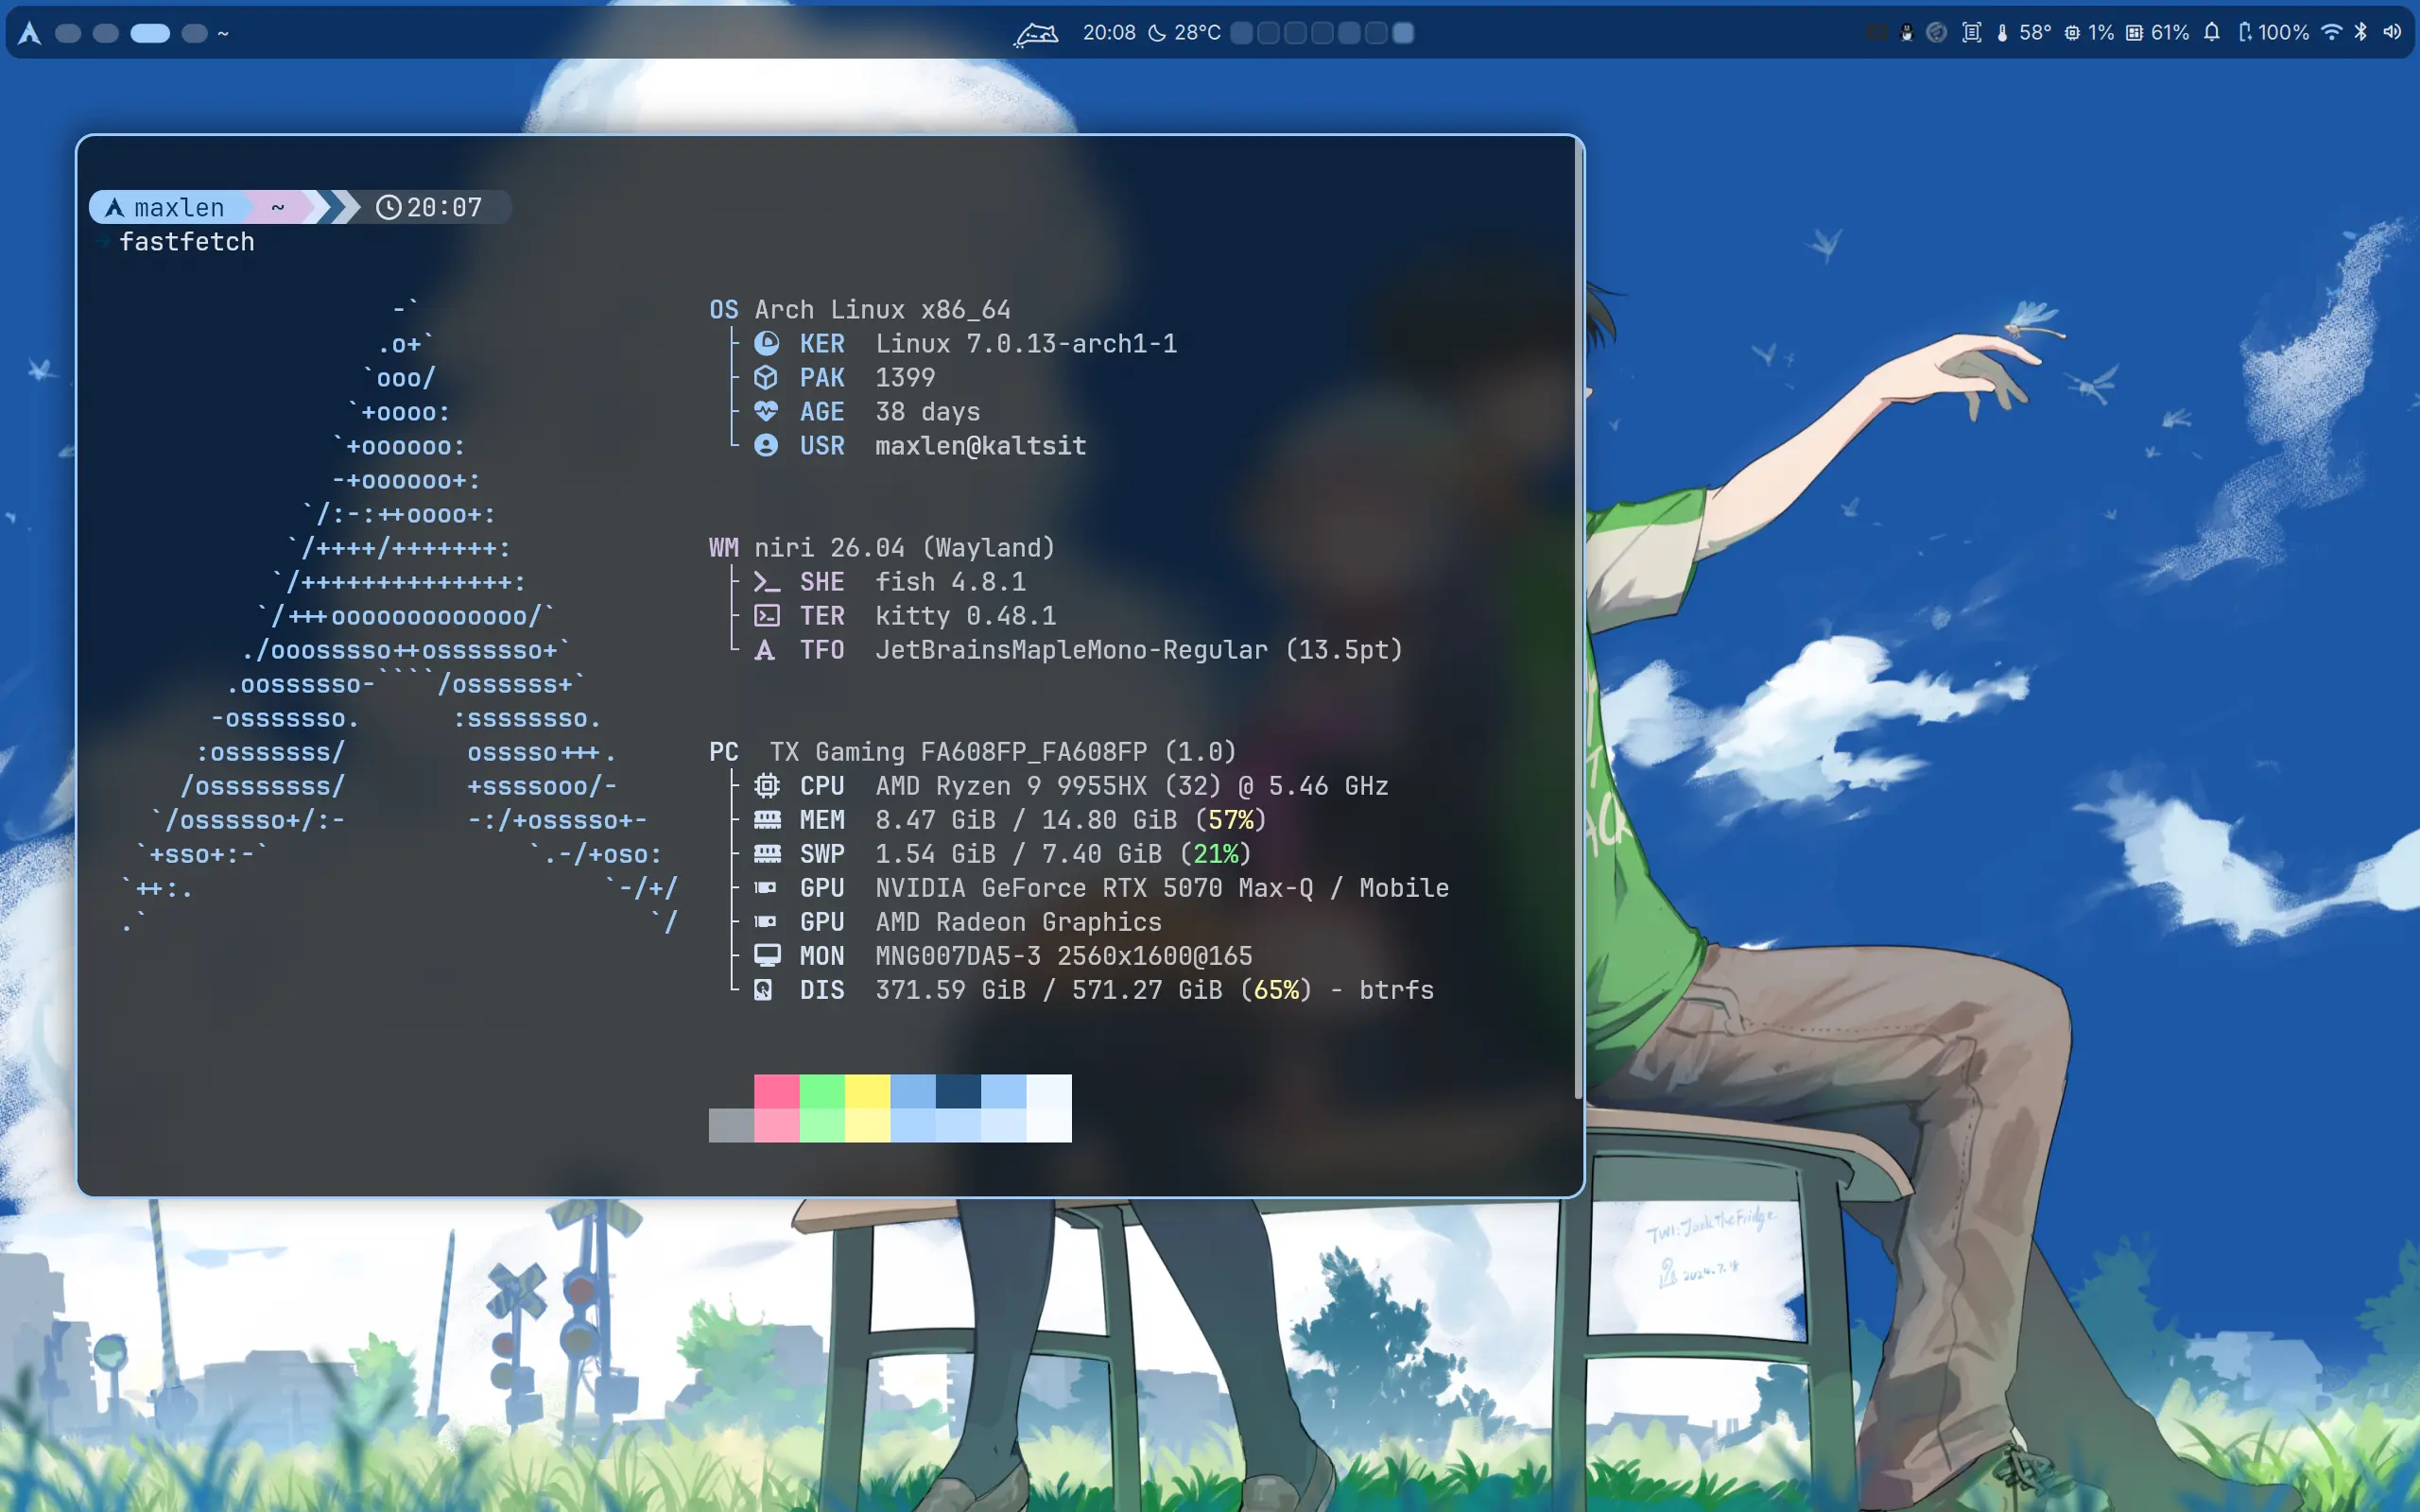Click the user icon next to USR

pyautogui.click(x=766, y=445)
